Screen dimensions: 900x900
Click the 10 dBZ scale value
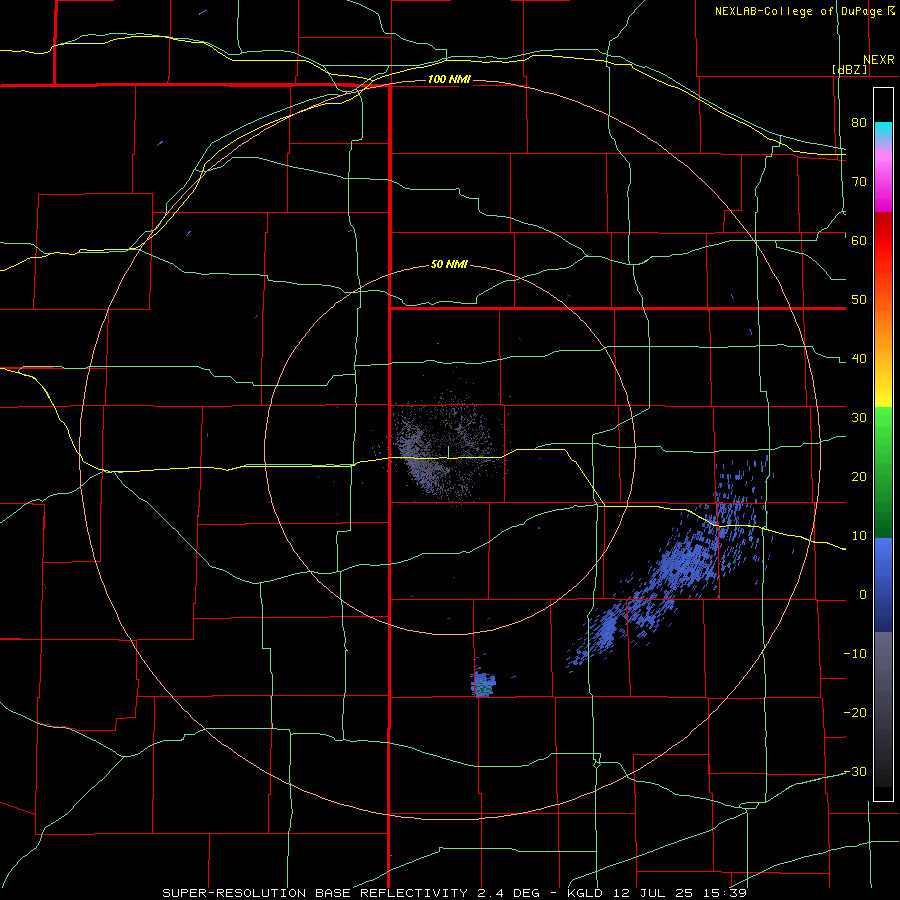tap(859, 536)
